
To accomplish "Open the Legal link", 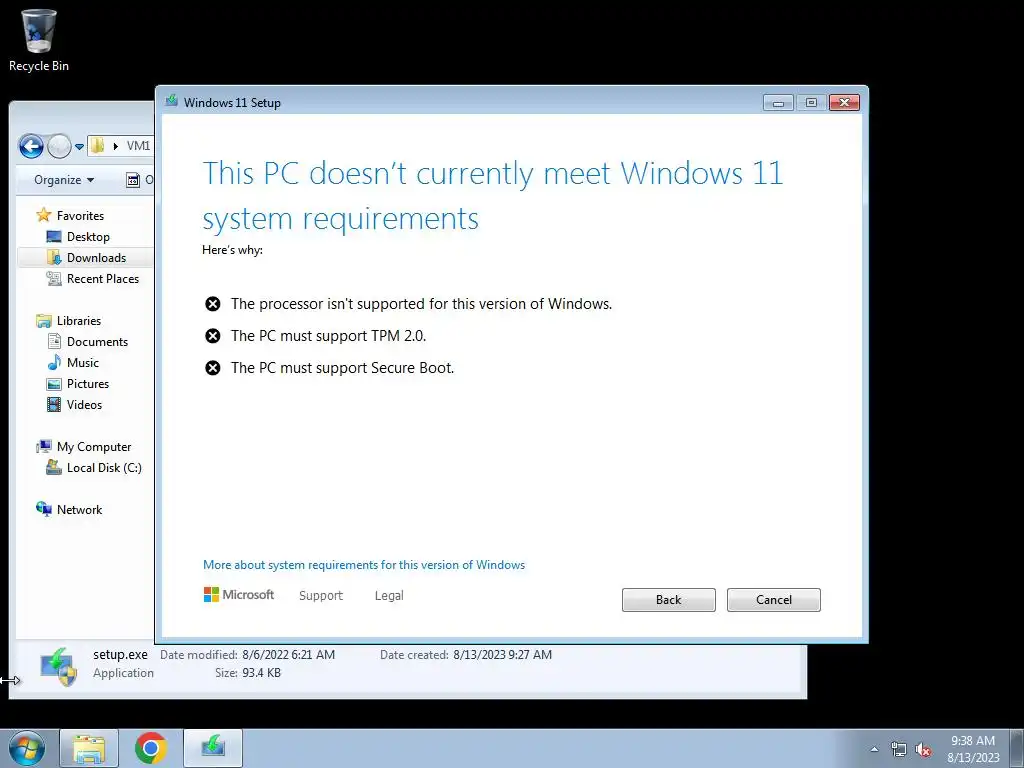I will click(389, 596).
